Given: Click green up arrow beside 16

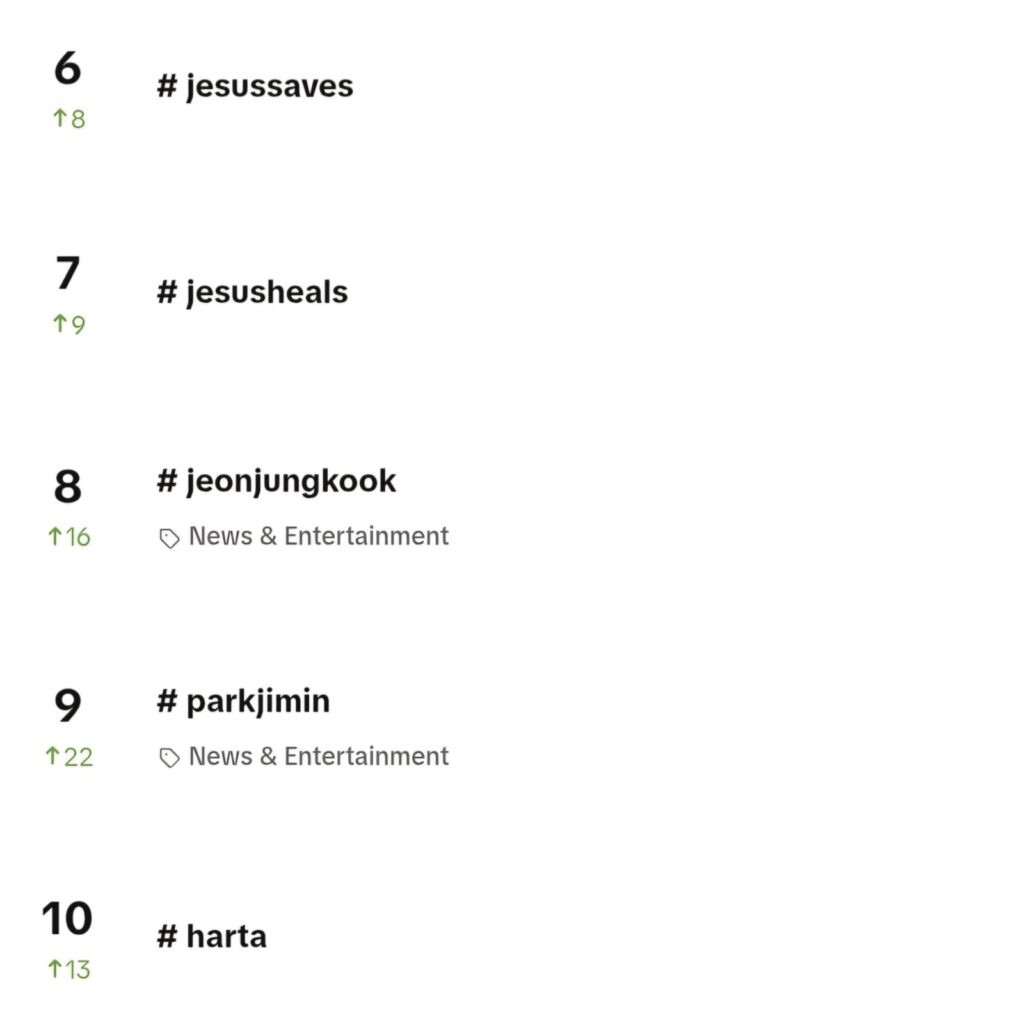Looking at the screenshot, I should coord(55,536).
